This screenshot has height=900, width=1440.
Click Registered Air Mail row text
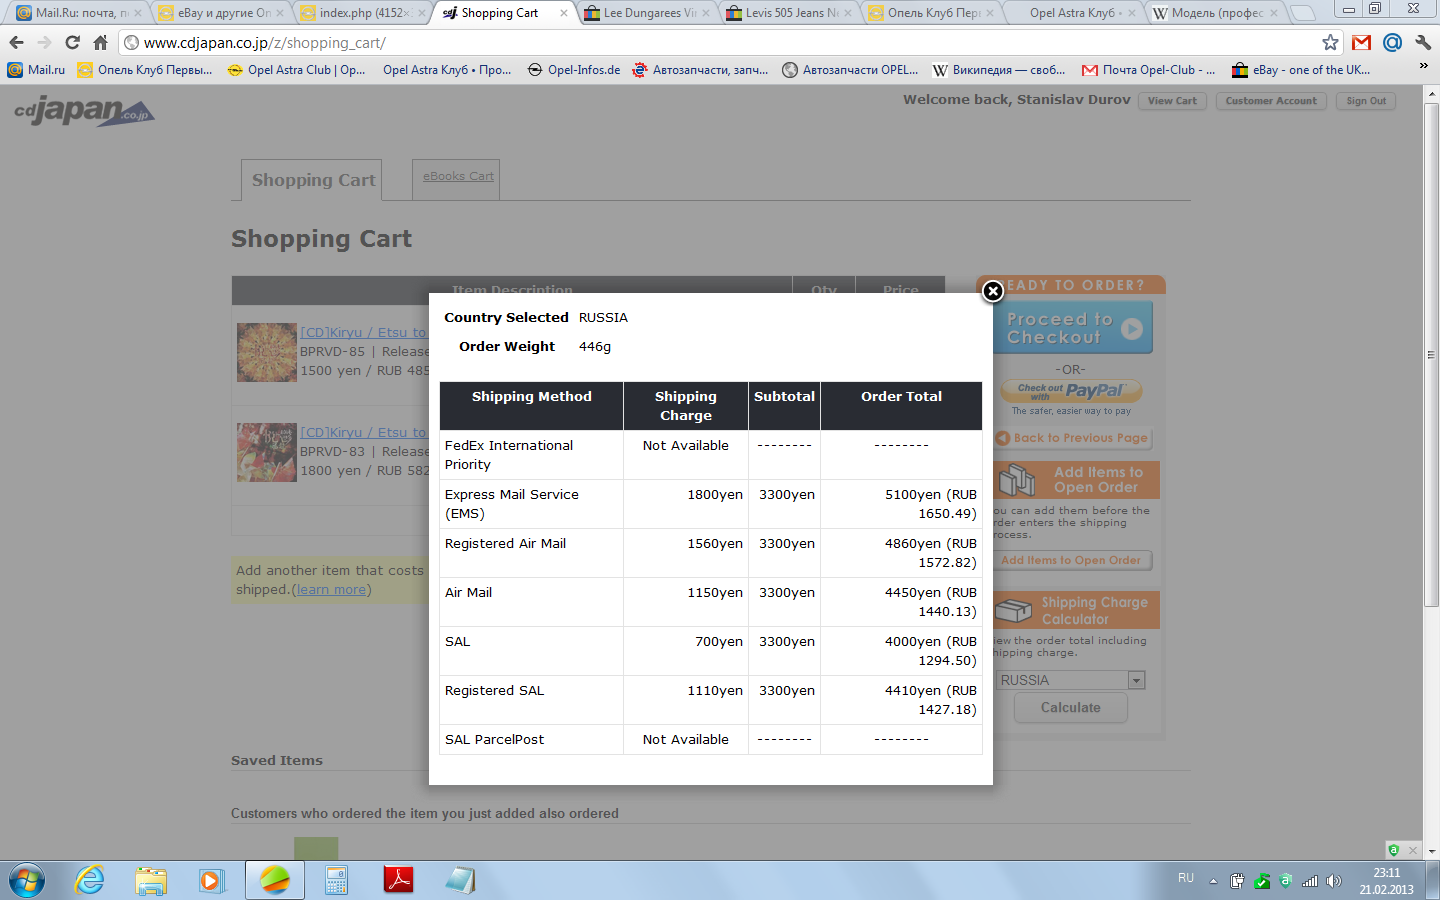point(505,543)
